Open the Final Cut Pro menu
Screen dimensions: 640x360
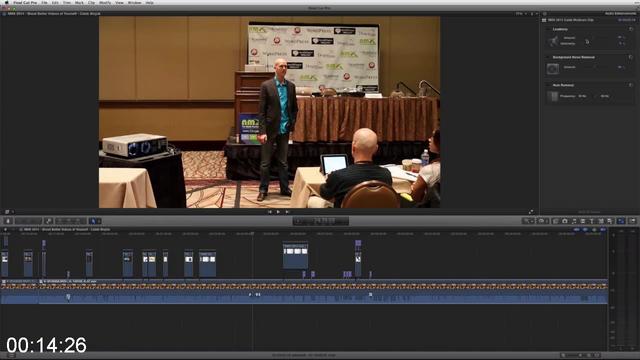coord(25,2)
